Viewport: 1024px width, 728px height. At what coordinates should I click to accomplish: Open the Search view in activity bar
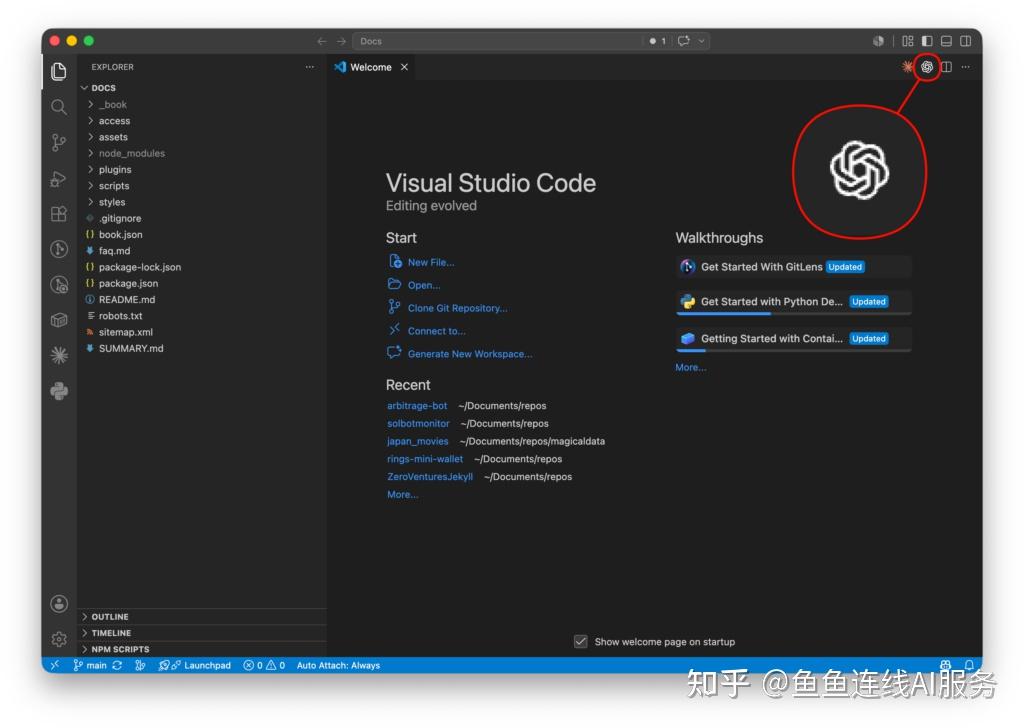tap(59, 107)
